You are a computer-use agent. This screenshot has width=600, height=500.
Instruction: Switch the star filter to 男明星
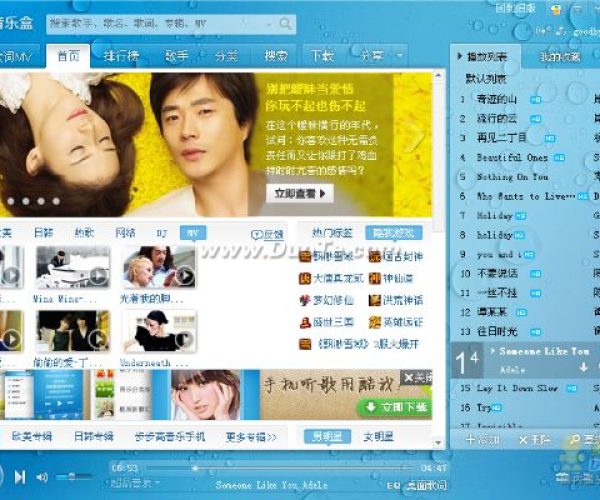(x=327, y=436)
